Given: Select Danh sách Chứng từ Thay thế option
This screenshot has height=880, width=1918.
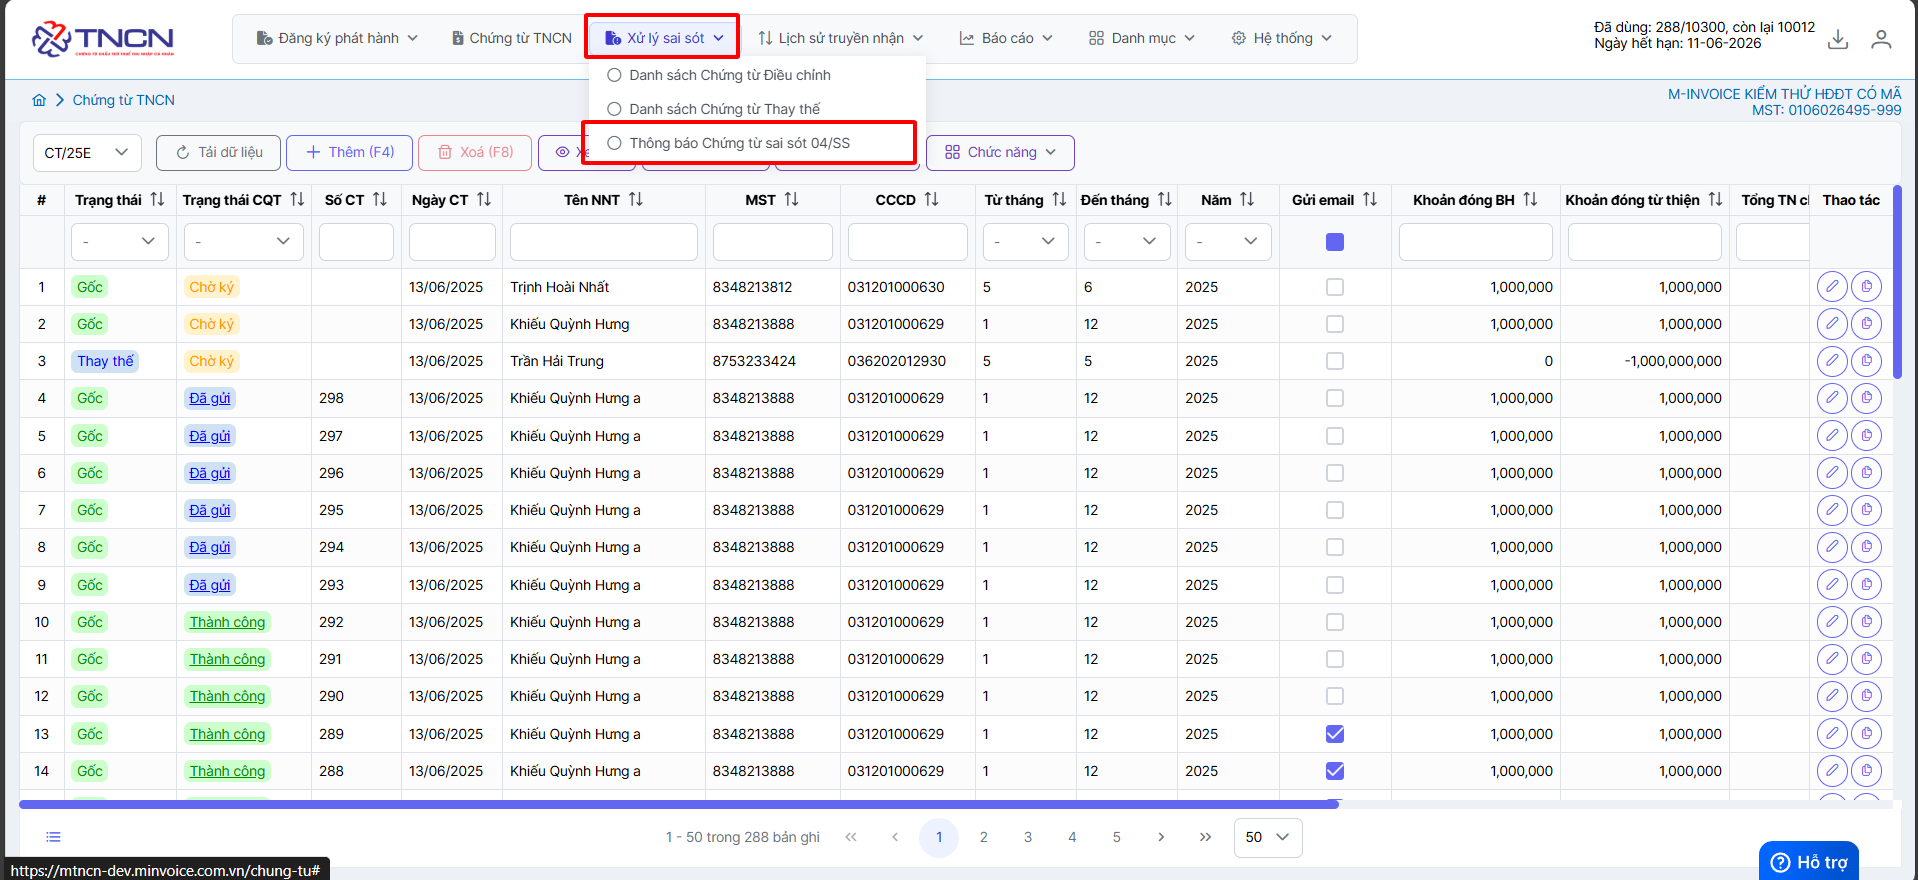Looking at the screenshot, I should click(x=714, y=109).
